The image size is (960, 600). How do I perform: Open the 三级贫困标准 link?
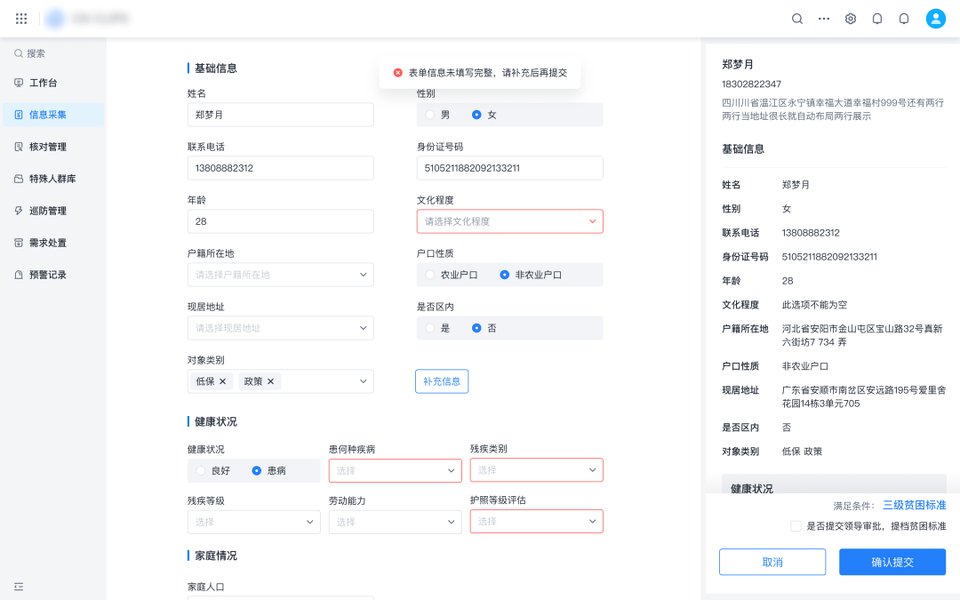coord(914,505)
